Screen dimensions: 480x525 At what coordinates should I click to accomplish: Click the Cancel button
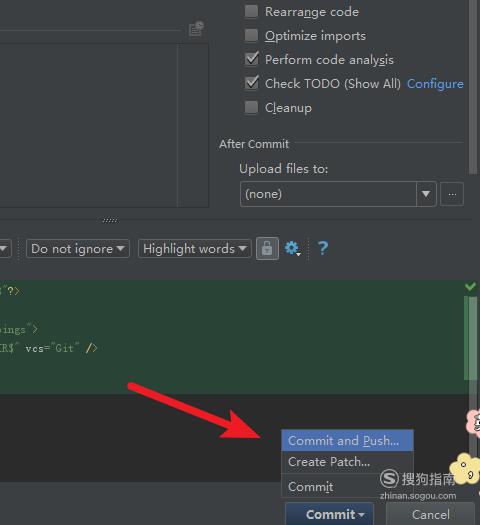click(x=430, y=514)
